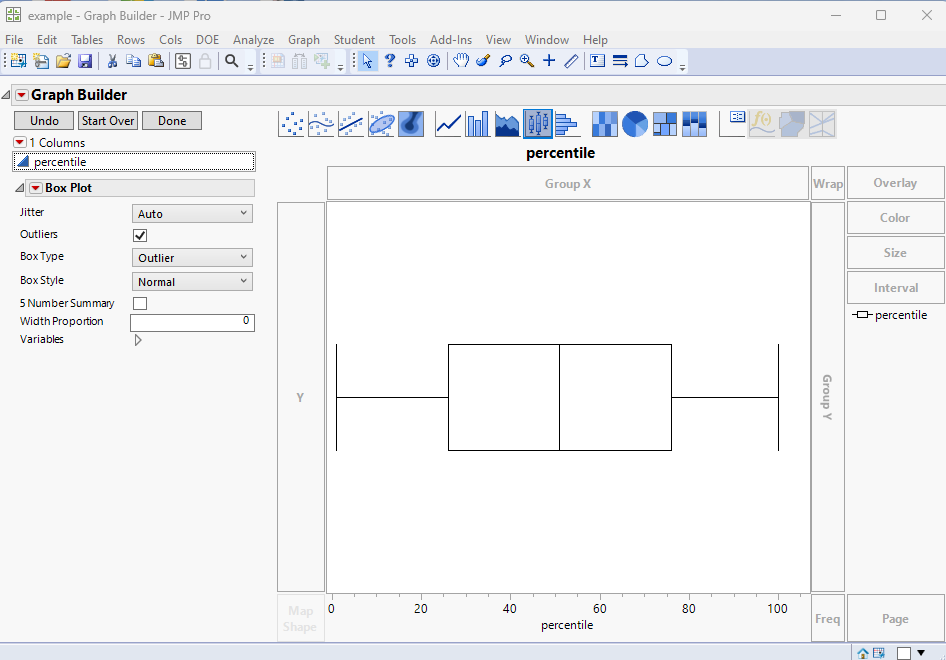Screen dimensions: 946x660
Task: Enable the 5 Number Summary checkbox
Action: 140,303
